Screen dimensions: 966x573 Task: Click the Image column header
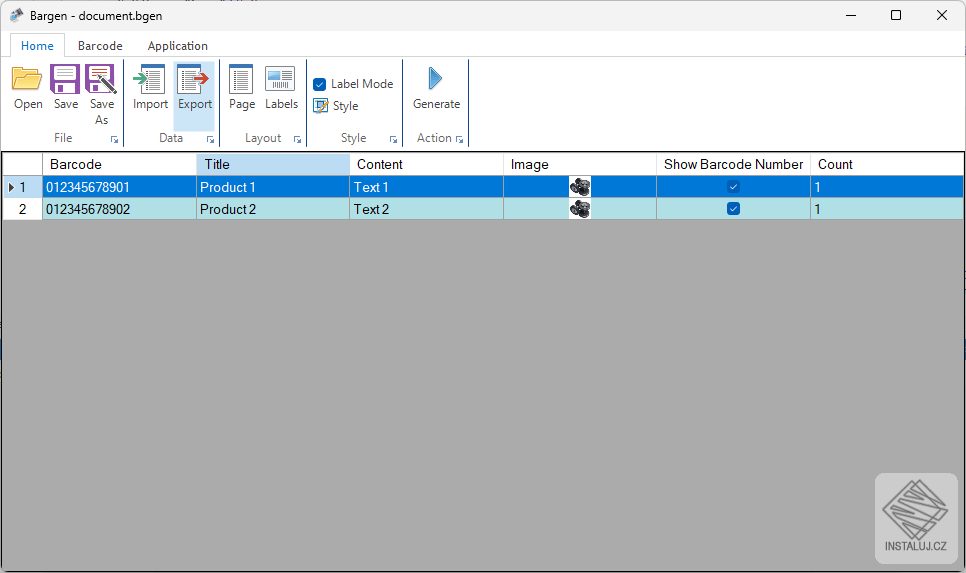tap(580, 165)
